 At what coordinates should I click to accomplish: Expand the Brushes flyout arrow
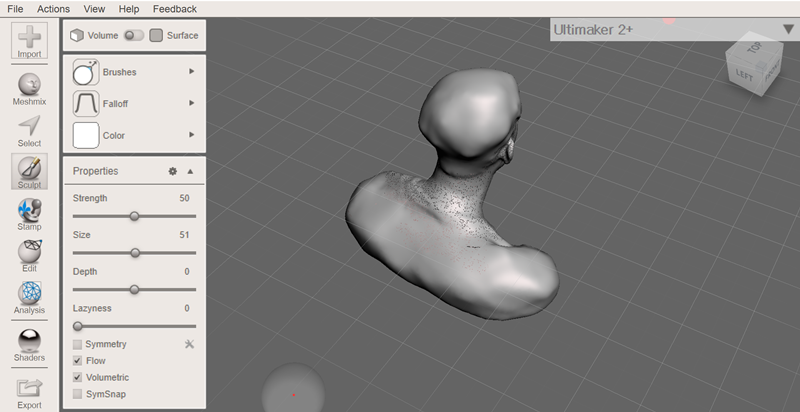192,71
